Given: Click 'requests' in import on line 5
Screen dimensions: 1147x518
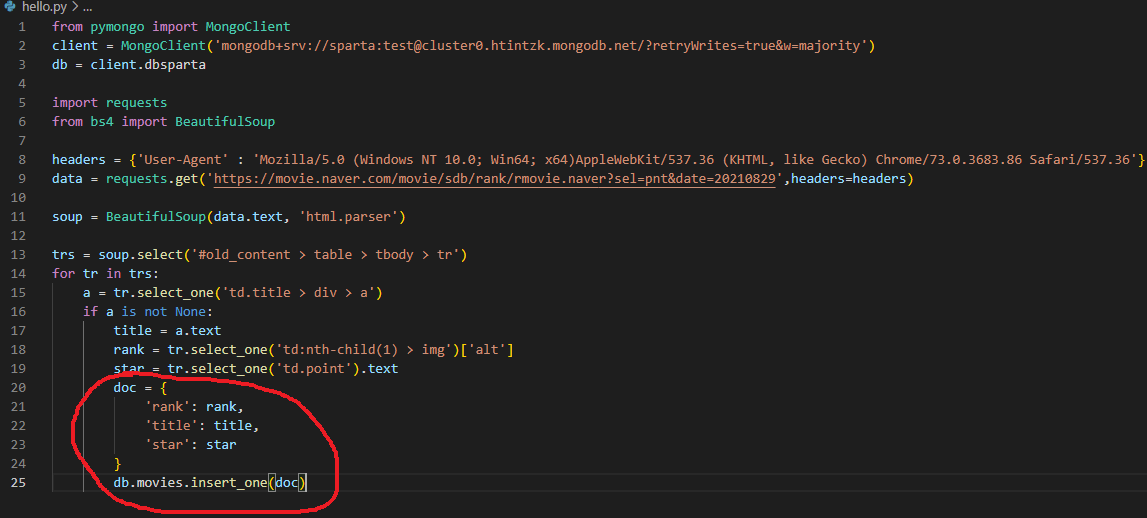Looking at the screenshot, I should click(x=136, y=102).
